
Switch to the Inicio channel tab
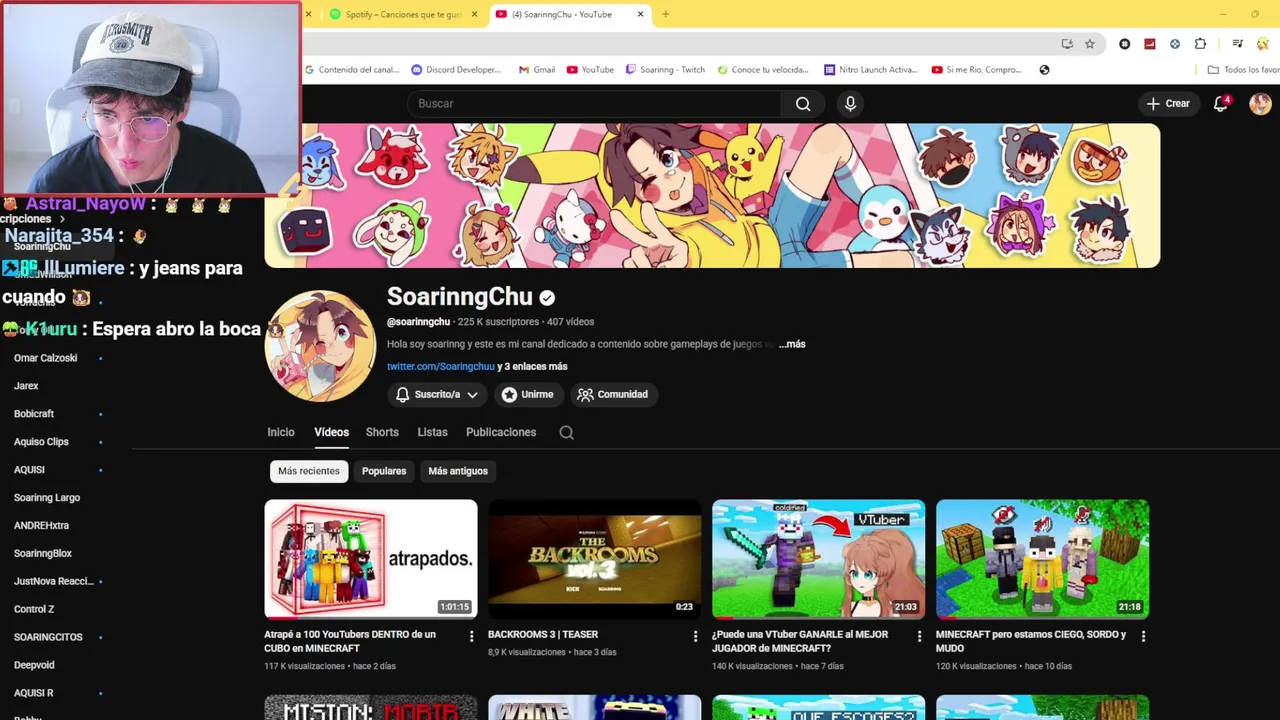point(281,432)
